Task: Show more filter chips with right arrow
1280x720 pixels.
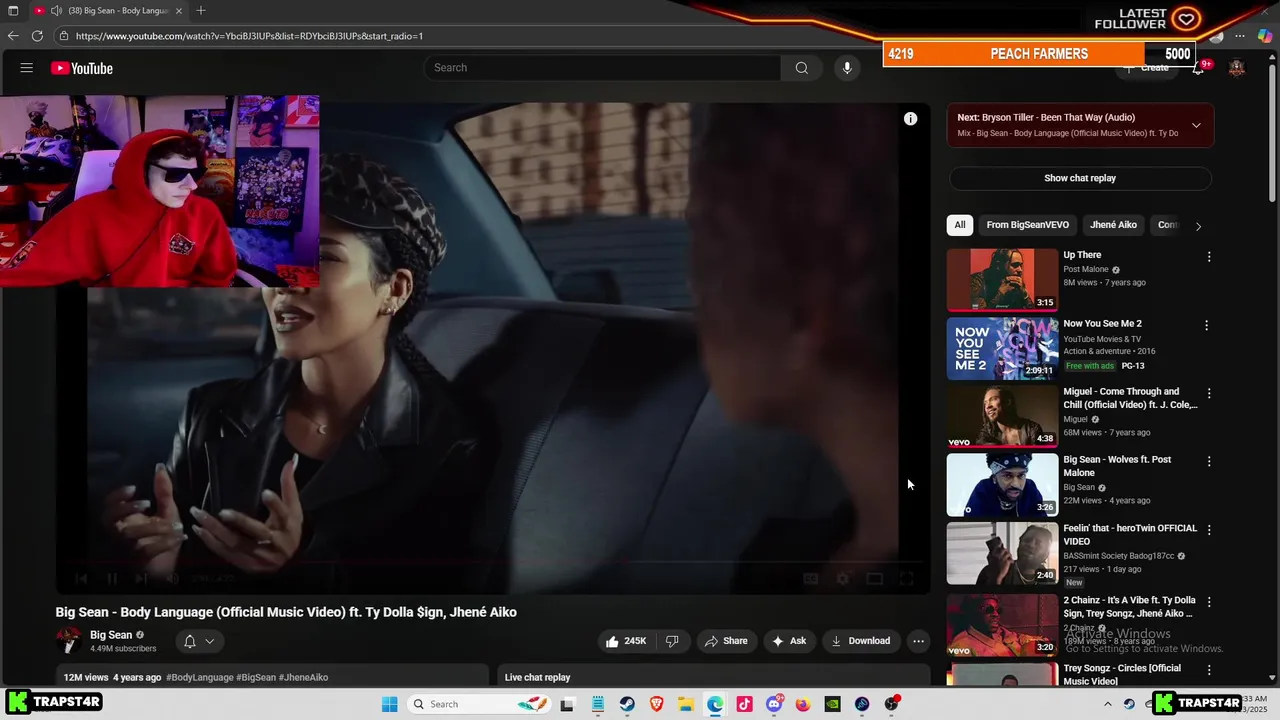Action: point(1198,226)
